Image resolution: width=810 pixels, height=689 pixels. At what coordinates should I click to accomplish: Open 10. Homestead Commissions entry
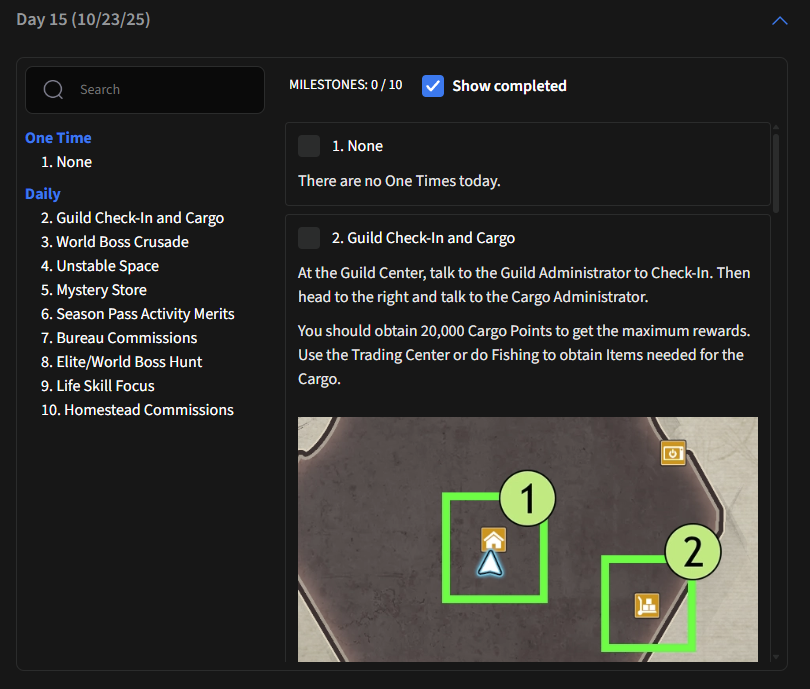click(x=137, y=410)
